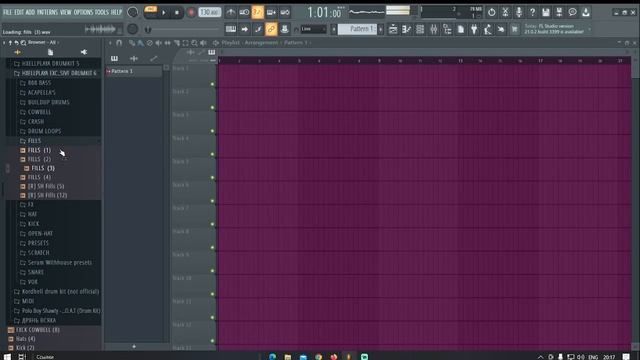This screenshot has width=640, height=360.
Task: Click the shopping cart icon
Action: pos(514,29)
